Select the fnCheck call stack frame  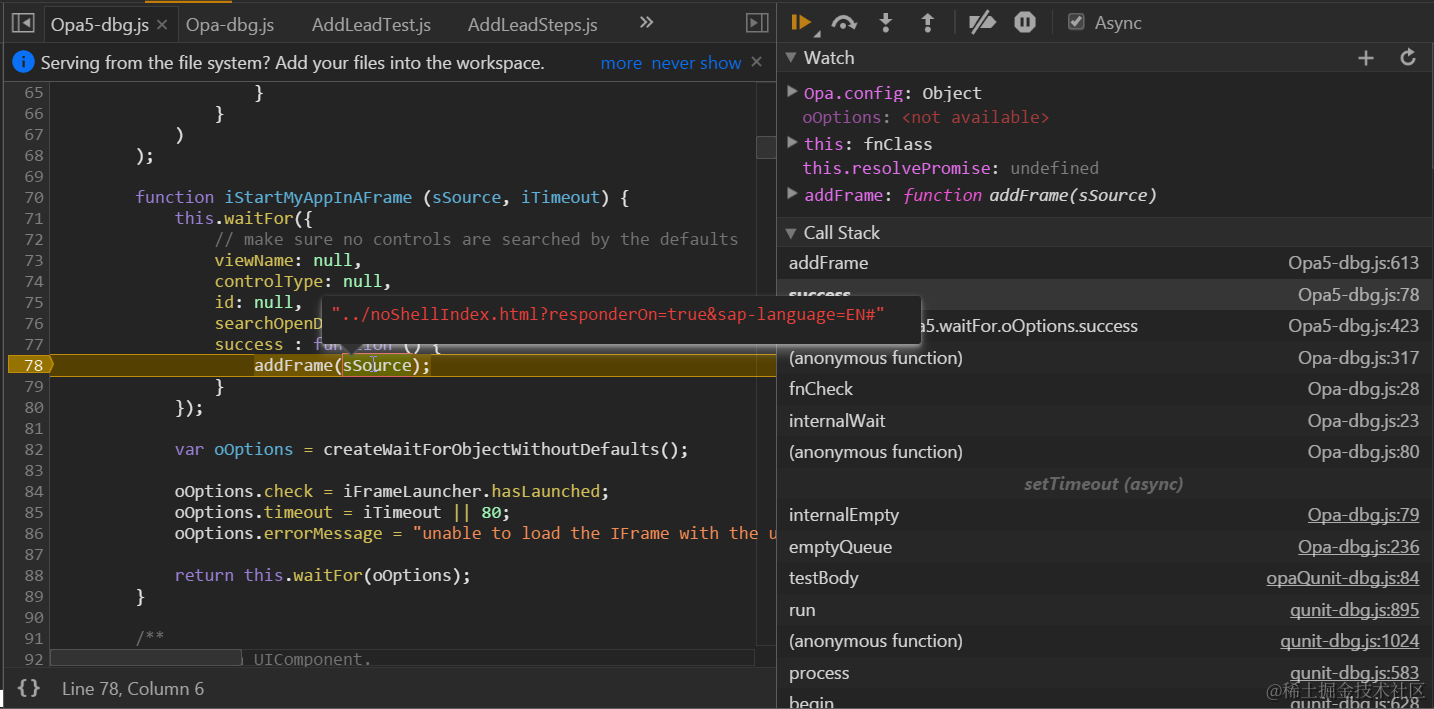1104,389
